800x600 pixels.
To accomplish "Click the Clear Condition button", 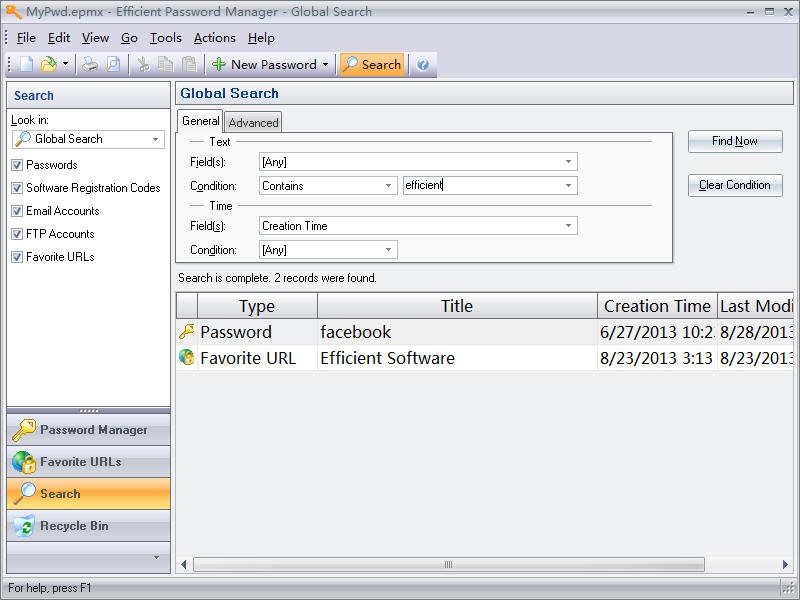I will 735,185.
